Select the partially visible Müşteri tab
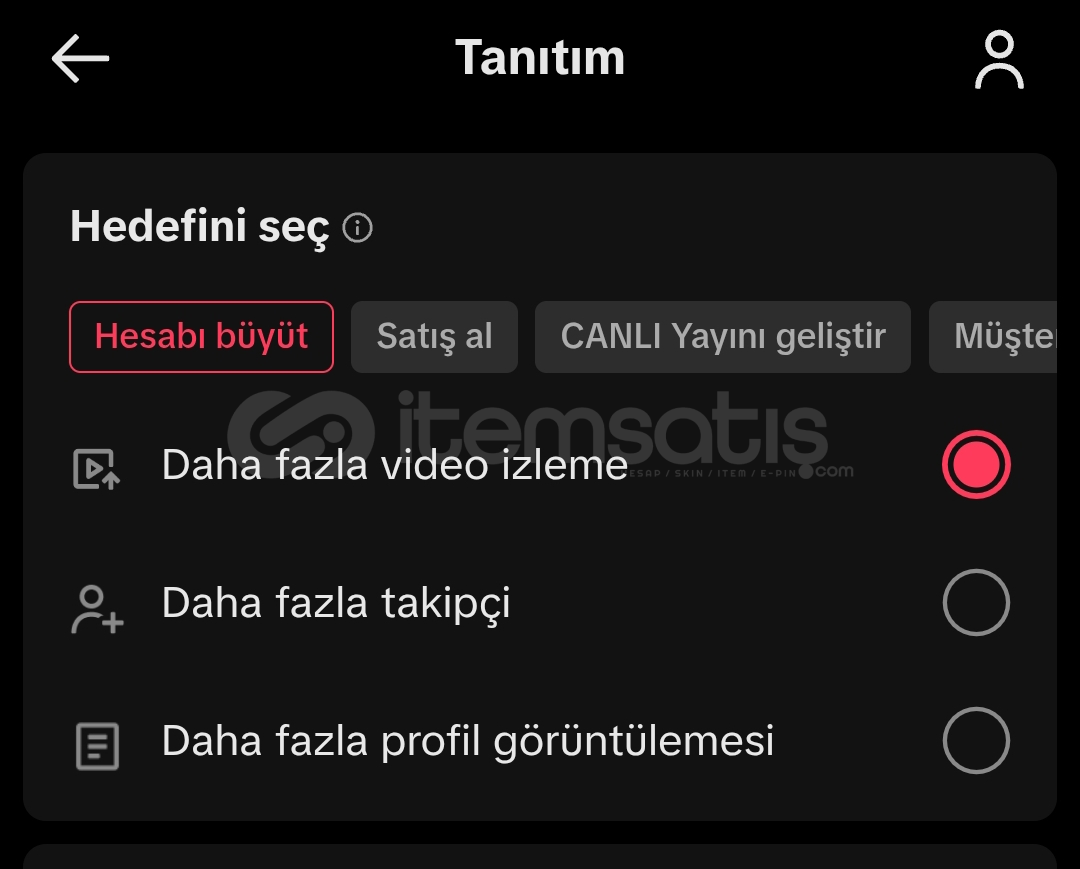Viewport: 1080px width, 869px height. 993,337
